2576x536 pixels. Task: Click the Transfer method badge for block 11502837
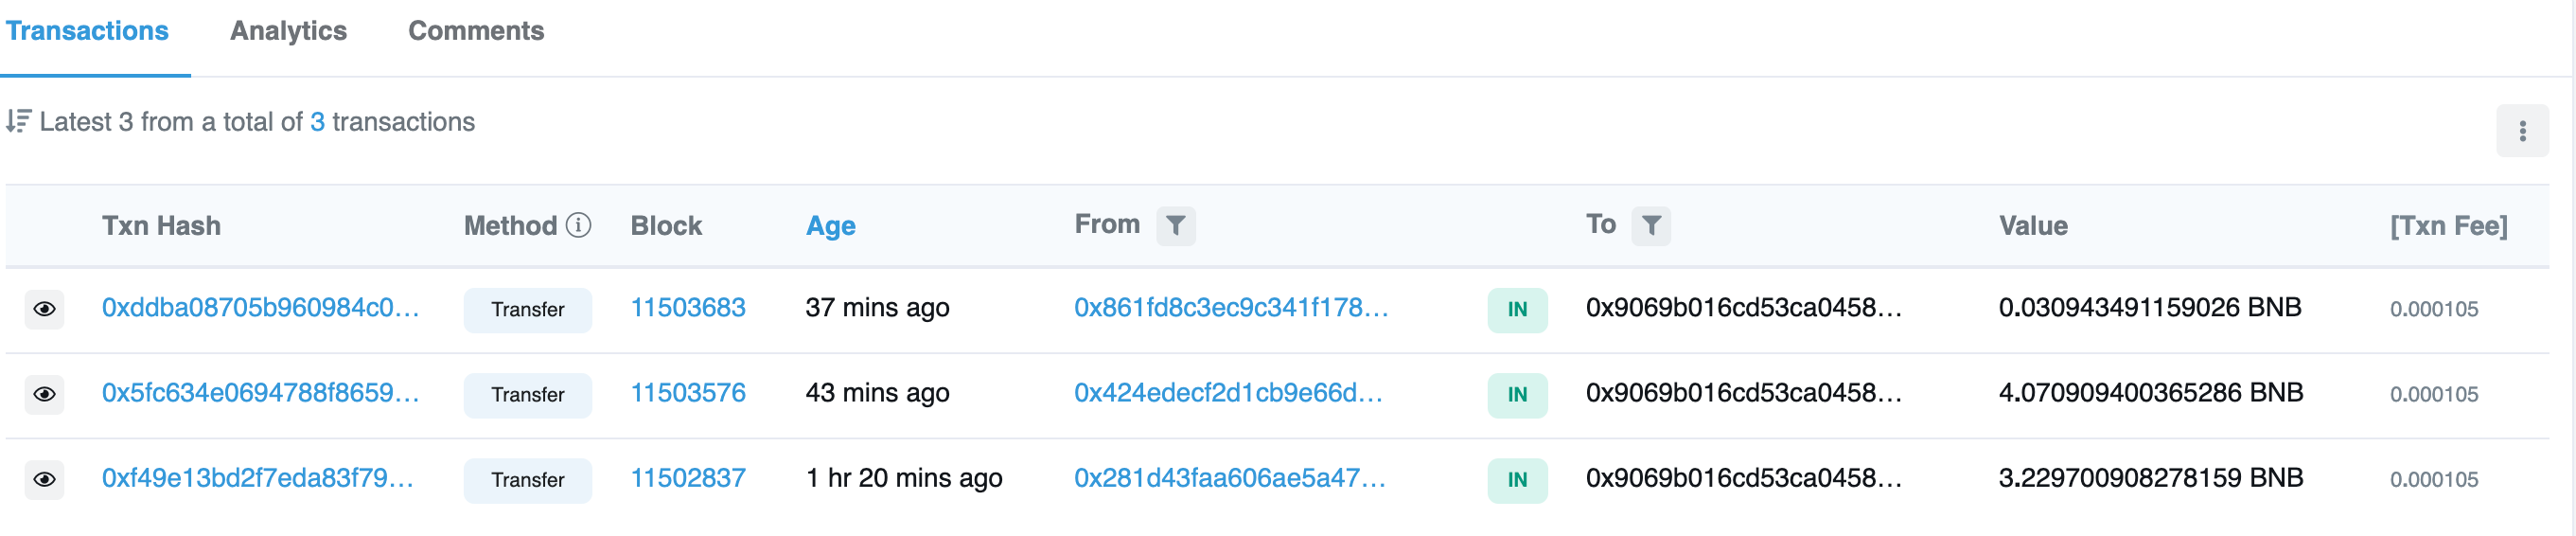pyautogui.click(x=527, y=480)
